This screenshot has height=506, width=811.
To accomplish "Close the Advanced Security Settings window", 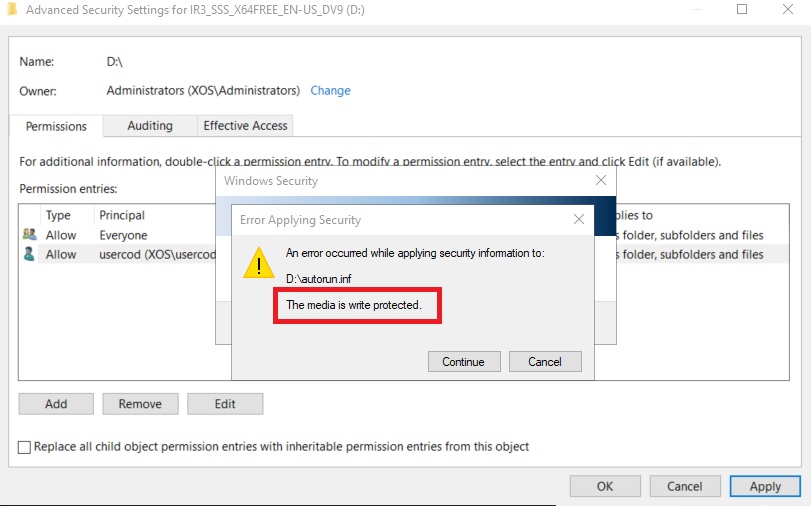I will click(790, 9).
